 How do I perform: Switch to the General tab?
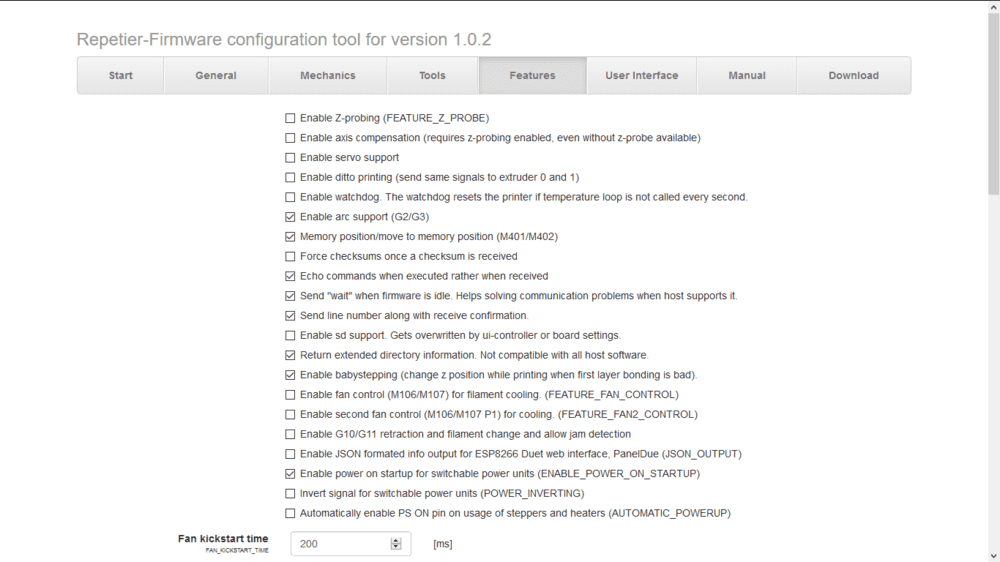pos(216,76)
